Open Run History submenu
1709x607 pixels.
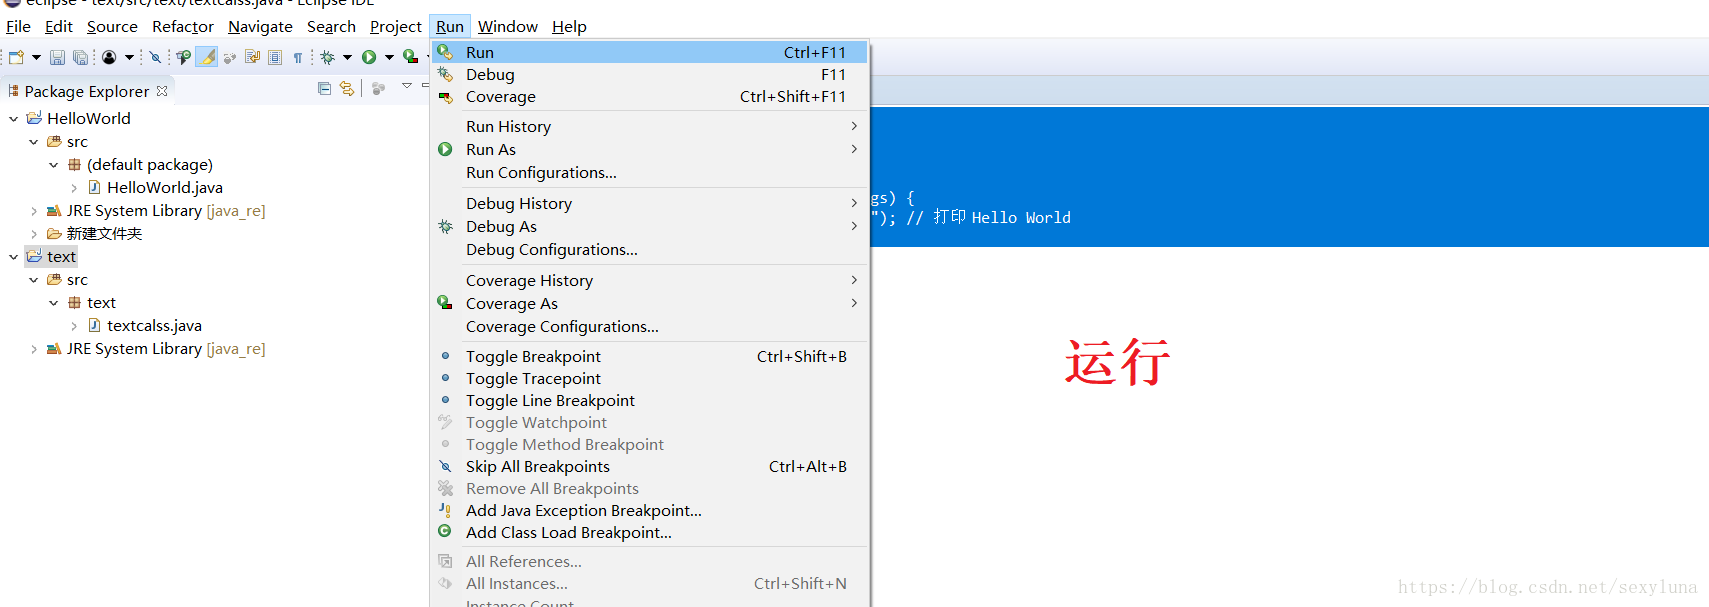click(650, 126)
